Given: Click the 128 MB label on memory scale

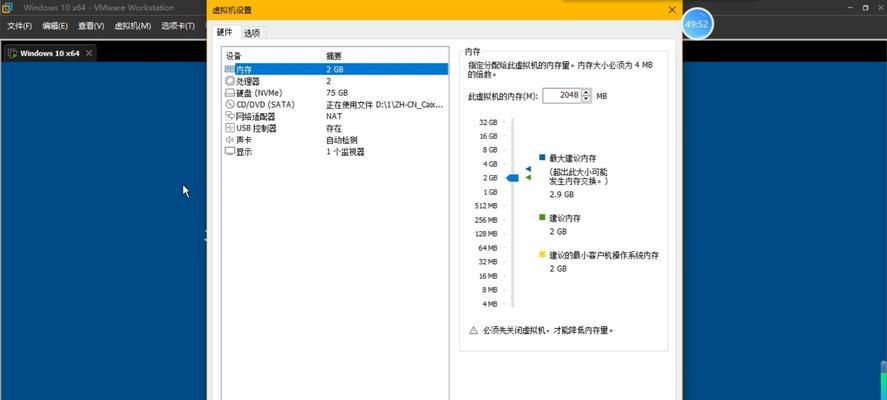Looking at the screenshot, I should coord(486,234).
